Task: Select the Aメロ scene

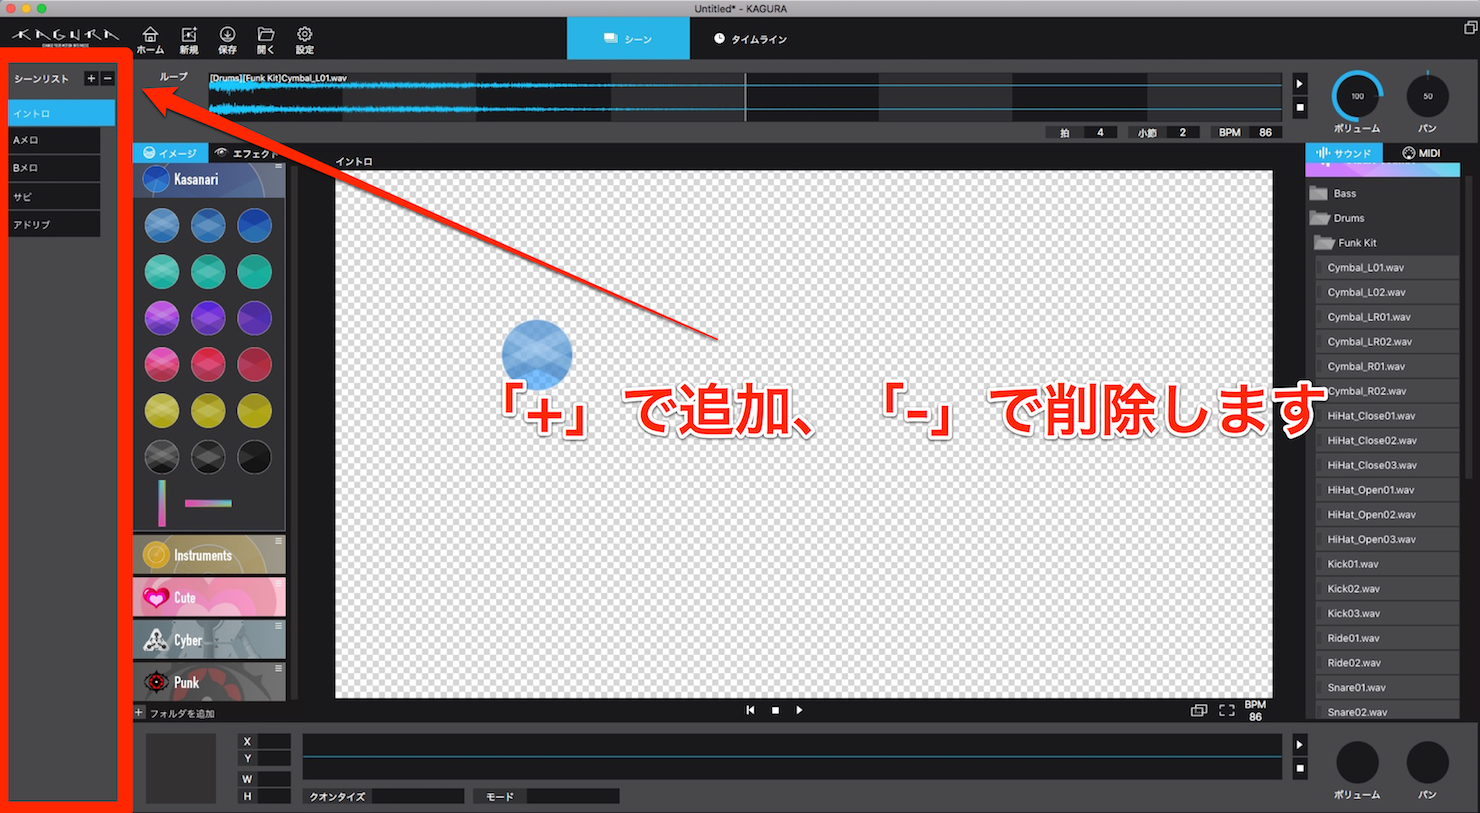Action: click(54, 140)
